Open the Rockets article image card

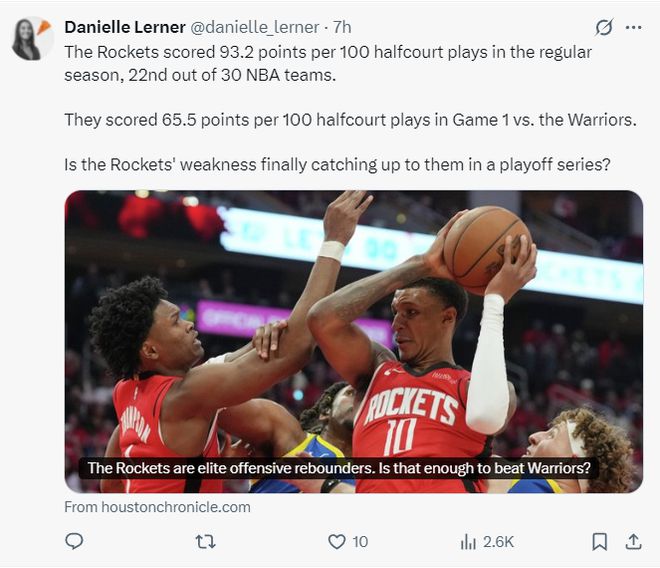coord(354,341)
